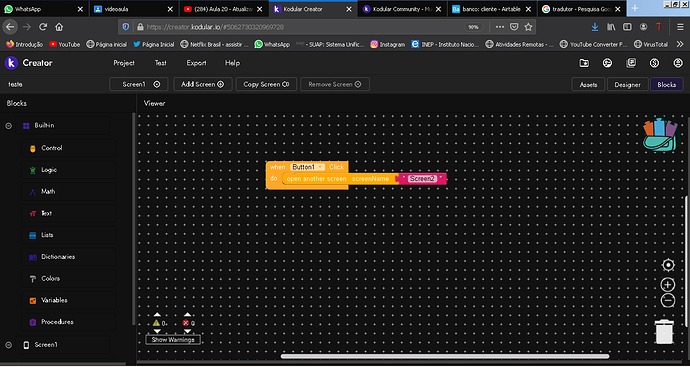Open the Logic blocks category
This screenshot has height=367, width=690.
tap(69, 170)
